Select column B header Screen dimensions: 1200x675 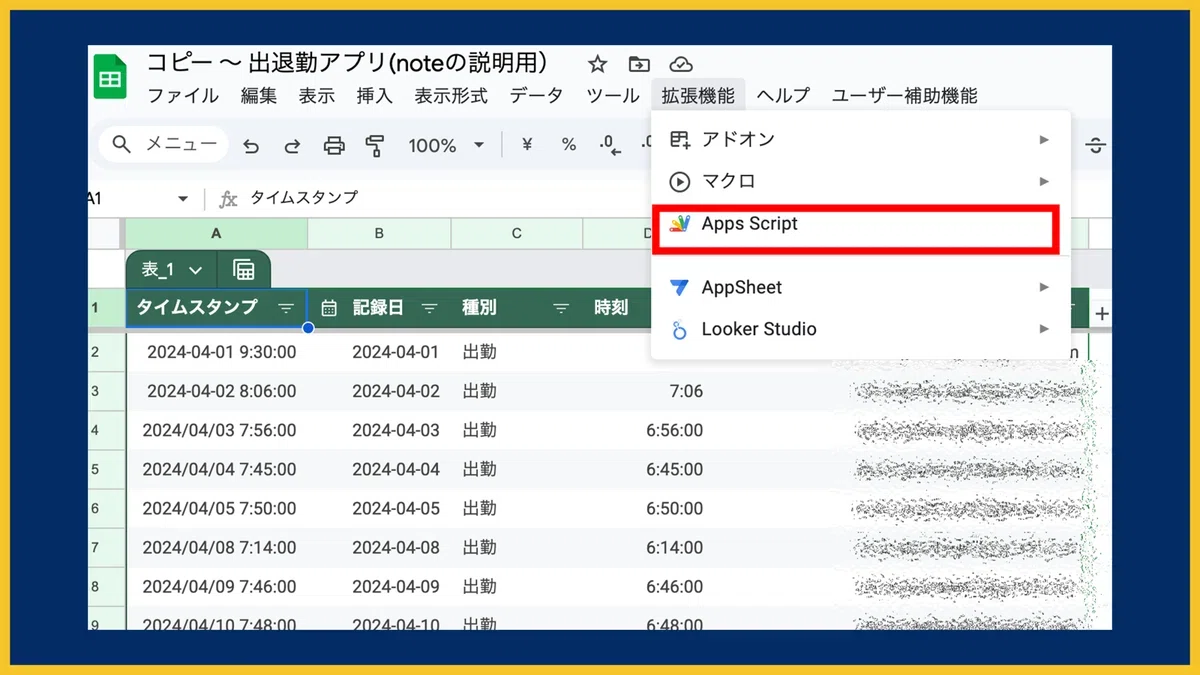coord(379,233)
